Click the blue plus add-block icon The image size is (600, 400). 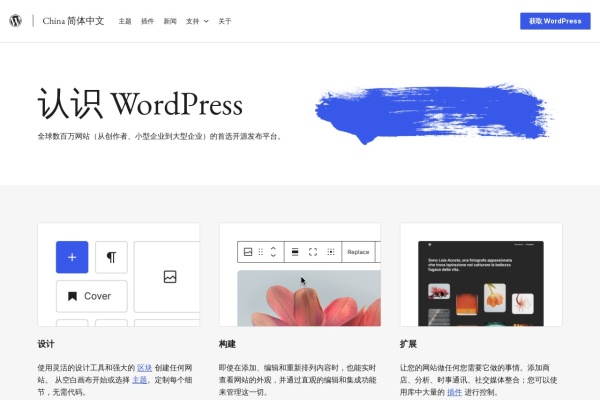click(72, 257)
